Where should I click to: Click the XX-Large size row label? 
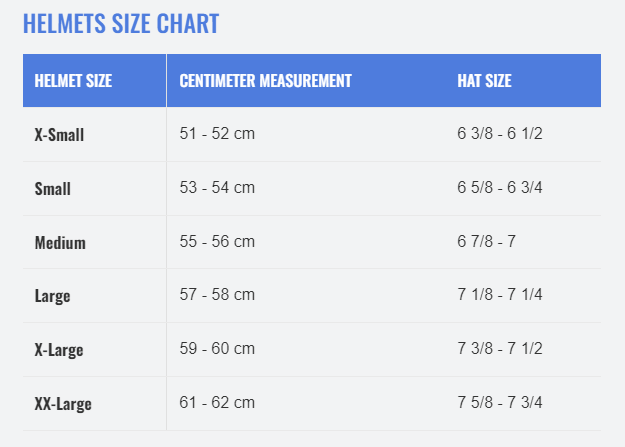pyautogui.click(x=63, y=404)
